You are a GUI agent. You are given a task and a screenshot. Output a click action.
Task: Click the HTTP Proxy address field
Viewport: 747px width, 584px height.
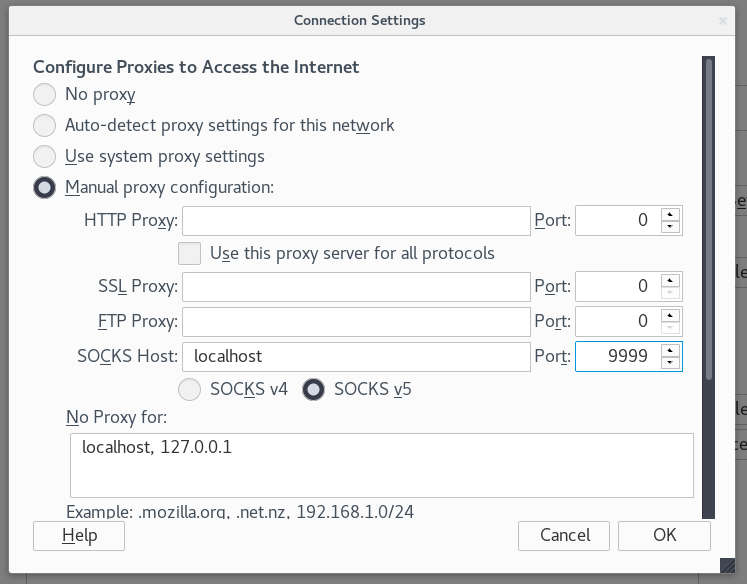356,221
